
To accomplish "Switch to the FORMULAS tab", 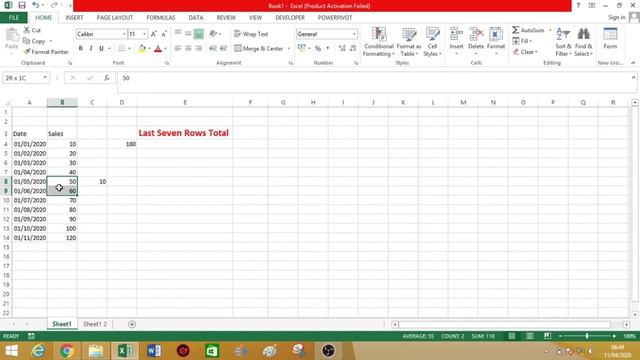I will pyautogui.click(x=161, y=18).
